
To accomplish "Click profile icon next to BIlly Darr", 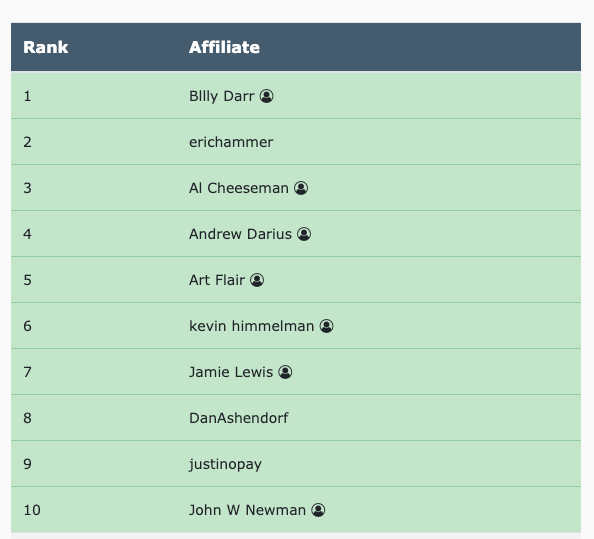I will pyautogui.click(x=266, y=96).
